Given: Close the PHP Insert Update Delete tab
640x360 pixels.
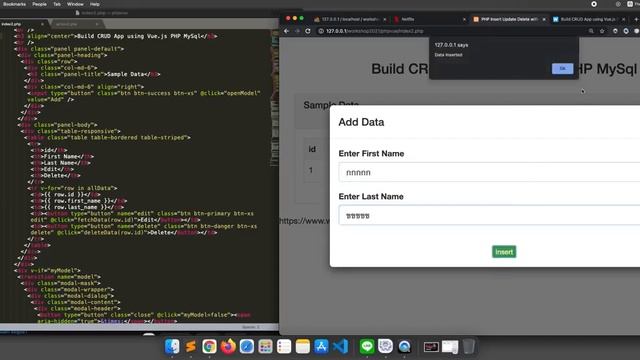Looking at the screenshot, I should 544,19.
